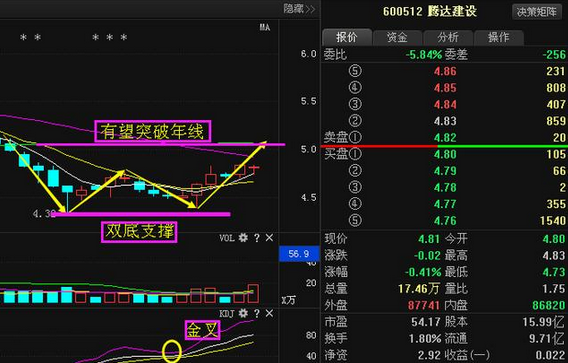The height and width of the screenshot is (363, 568).
Task: Switch to the 分析 tab
Action: 448,37
